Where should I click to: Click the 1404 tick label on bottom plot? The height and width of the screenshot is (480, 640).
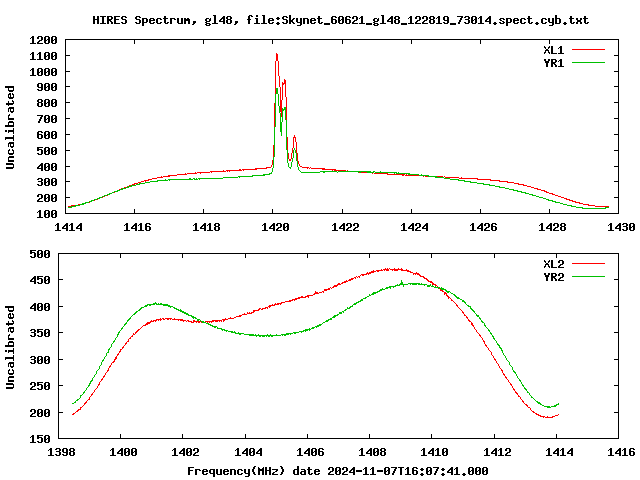248,452
